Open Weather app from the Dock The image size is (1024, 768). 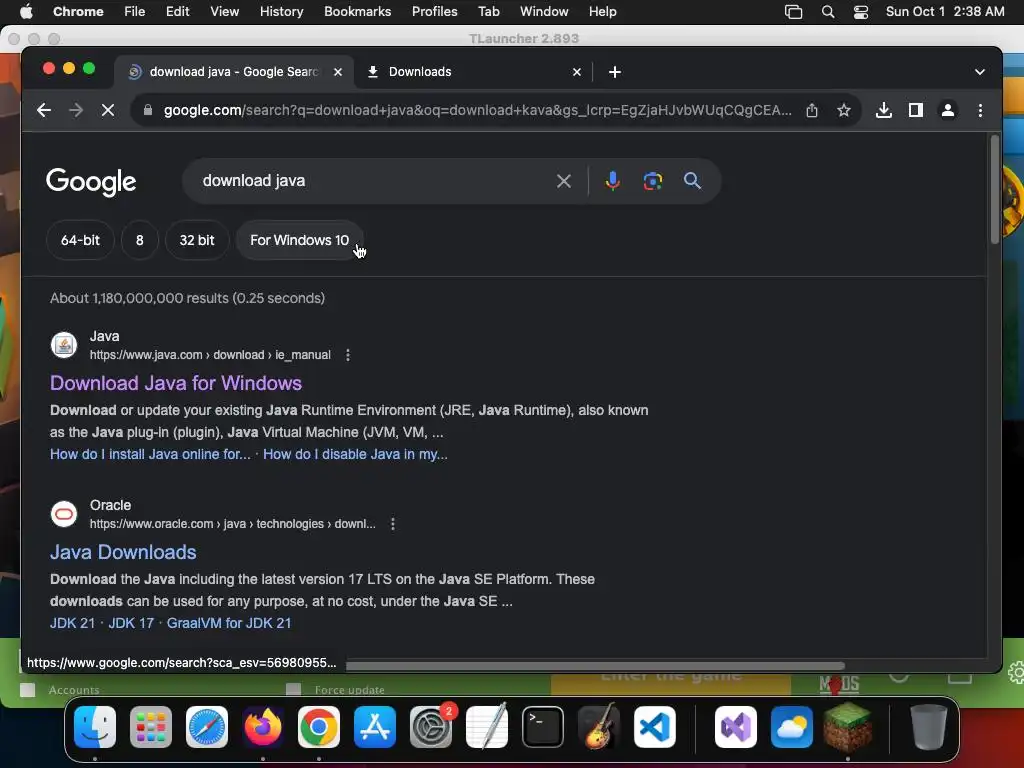coord(792,727)
